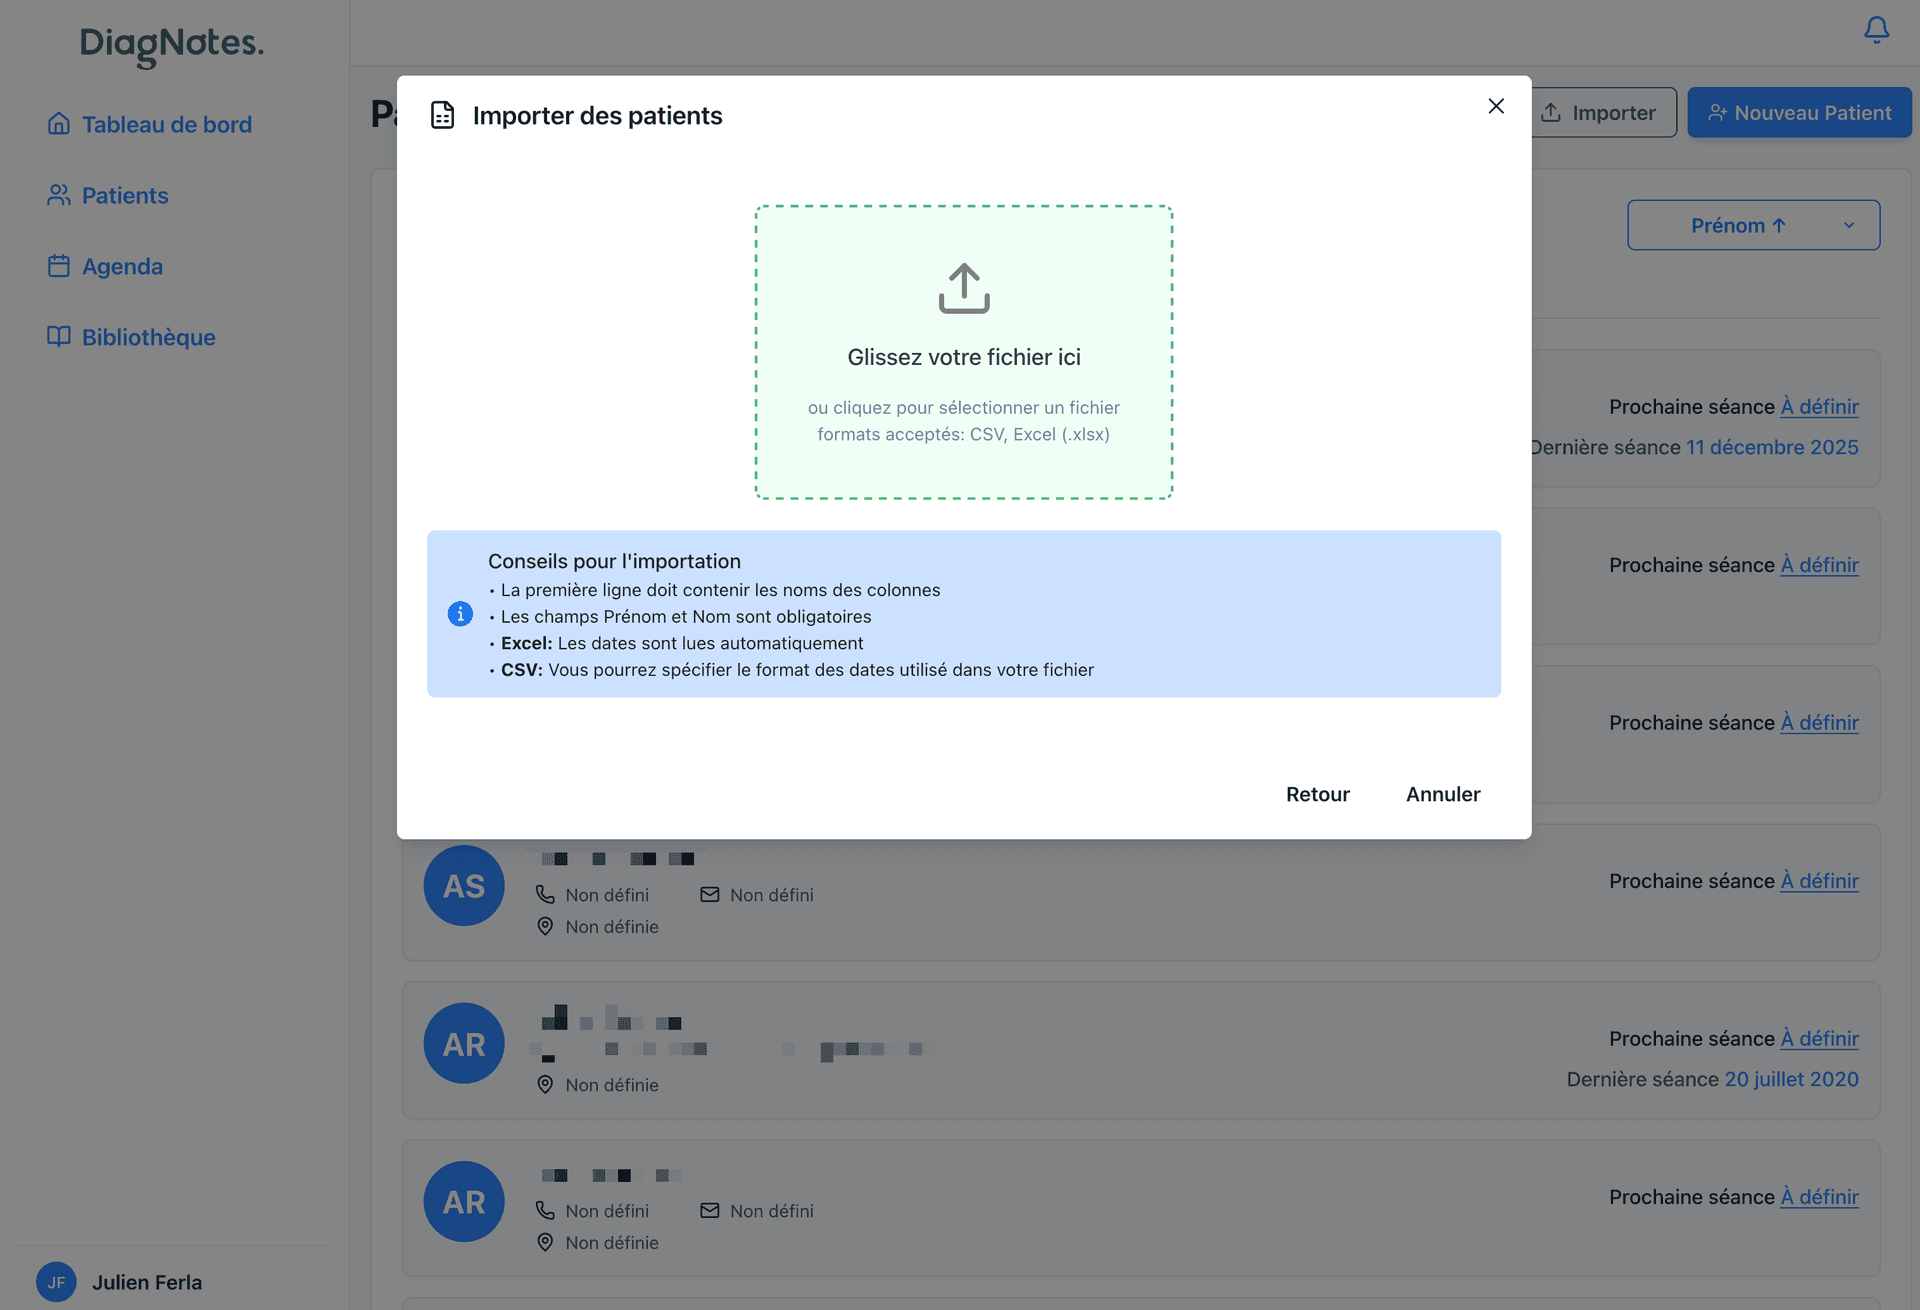The height and width of the screenshot is (1310, 1920).
Task: Open the Prénom sort dropdown
Action: (x=1753, y=225)
